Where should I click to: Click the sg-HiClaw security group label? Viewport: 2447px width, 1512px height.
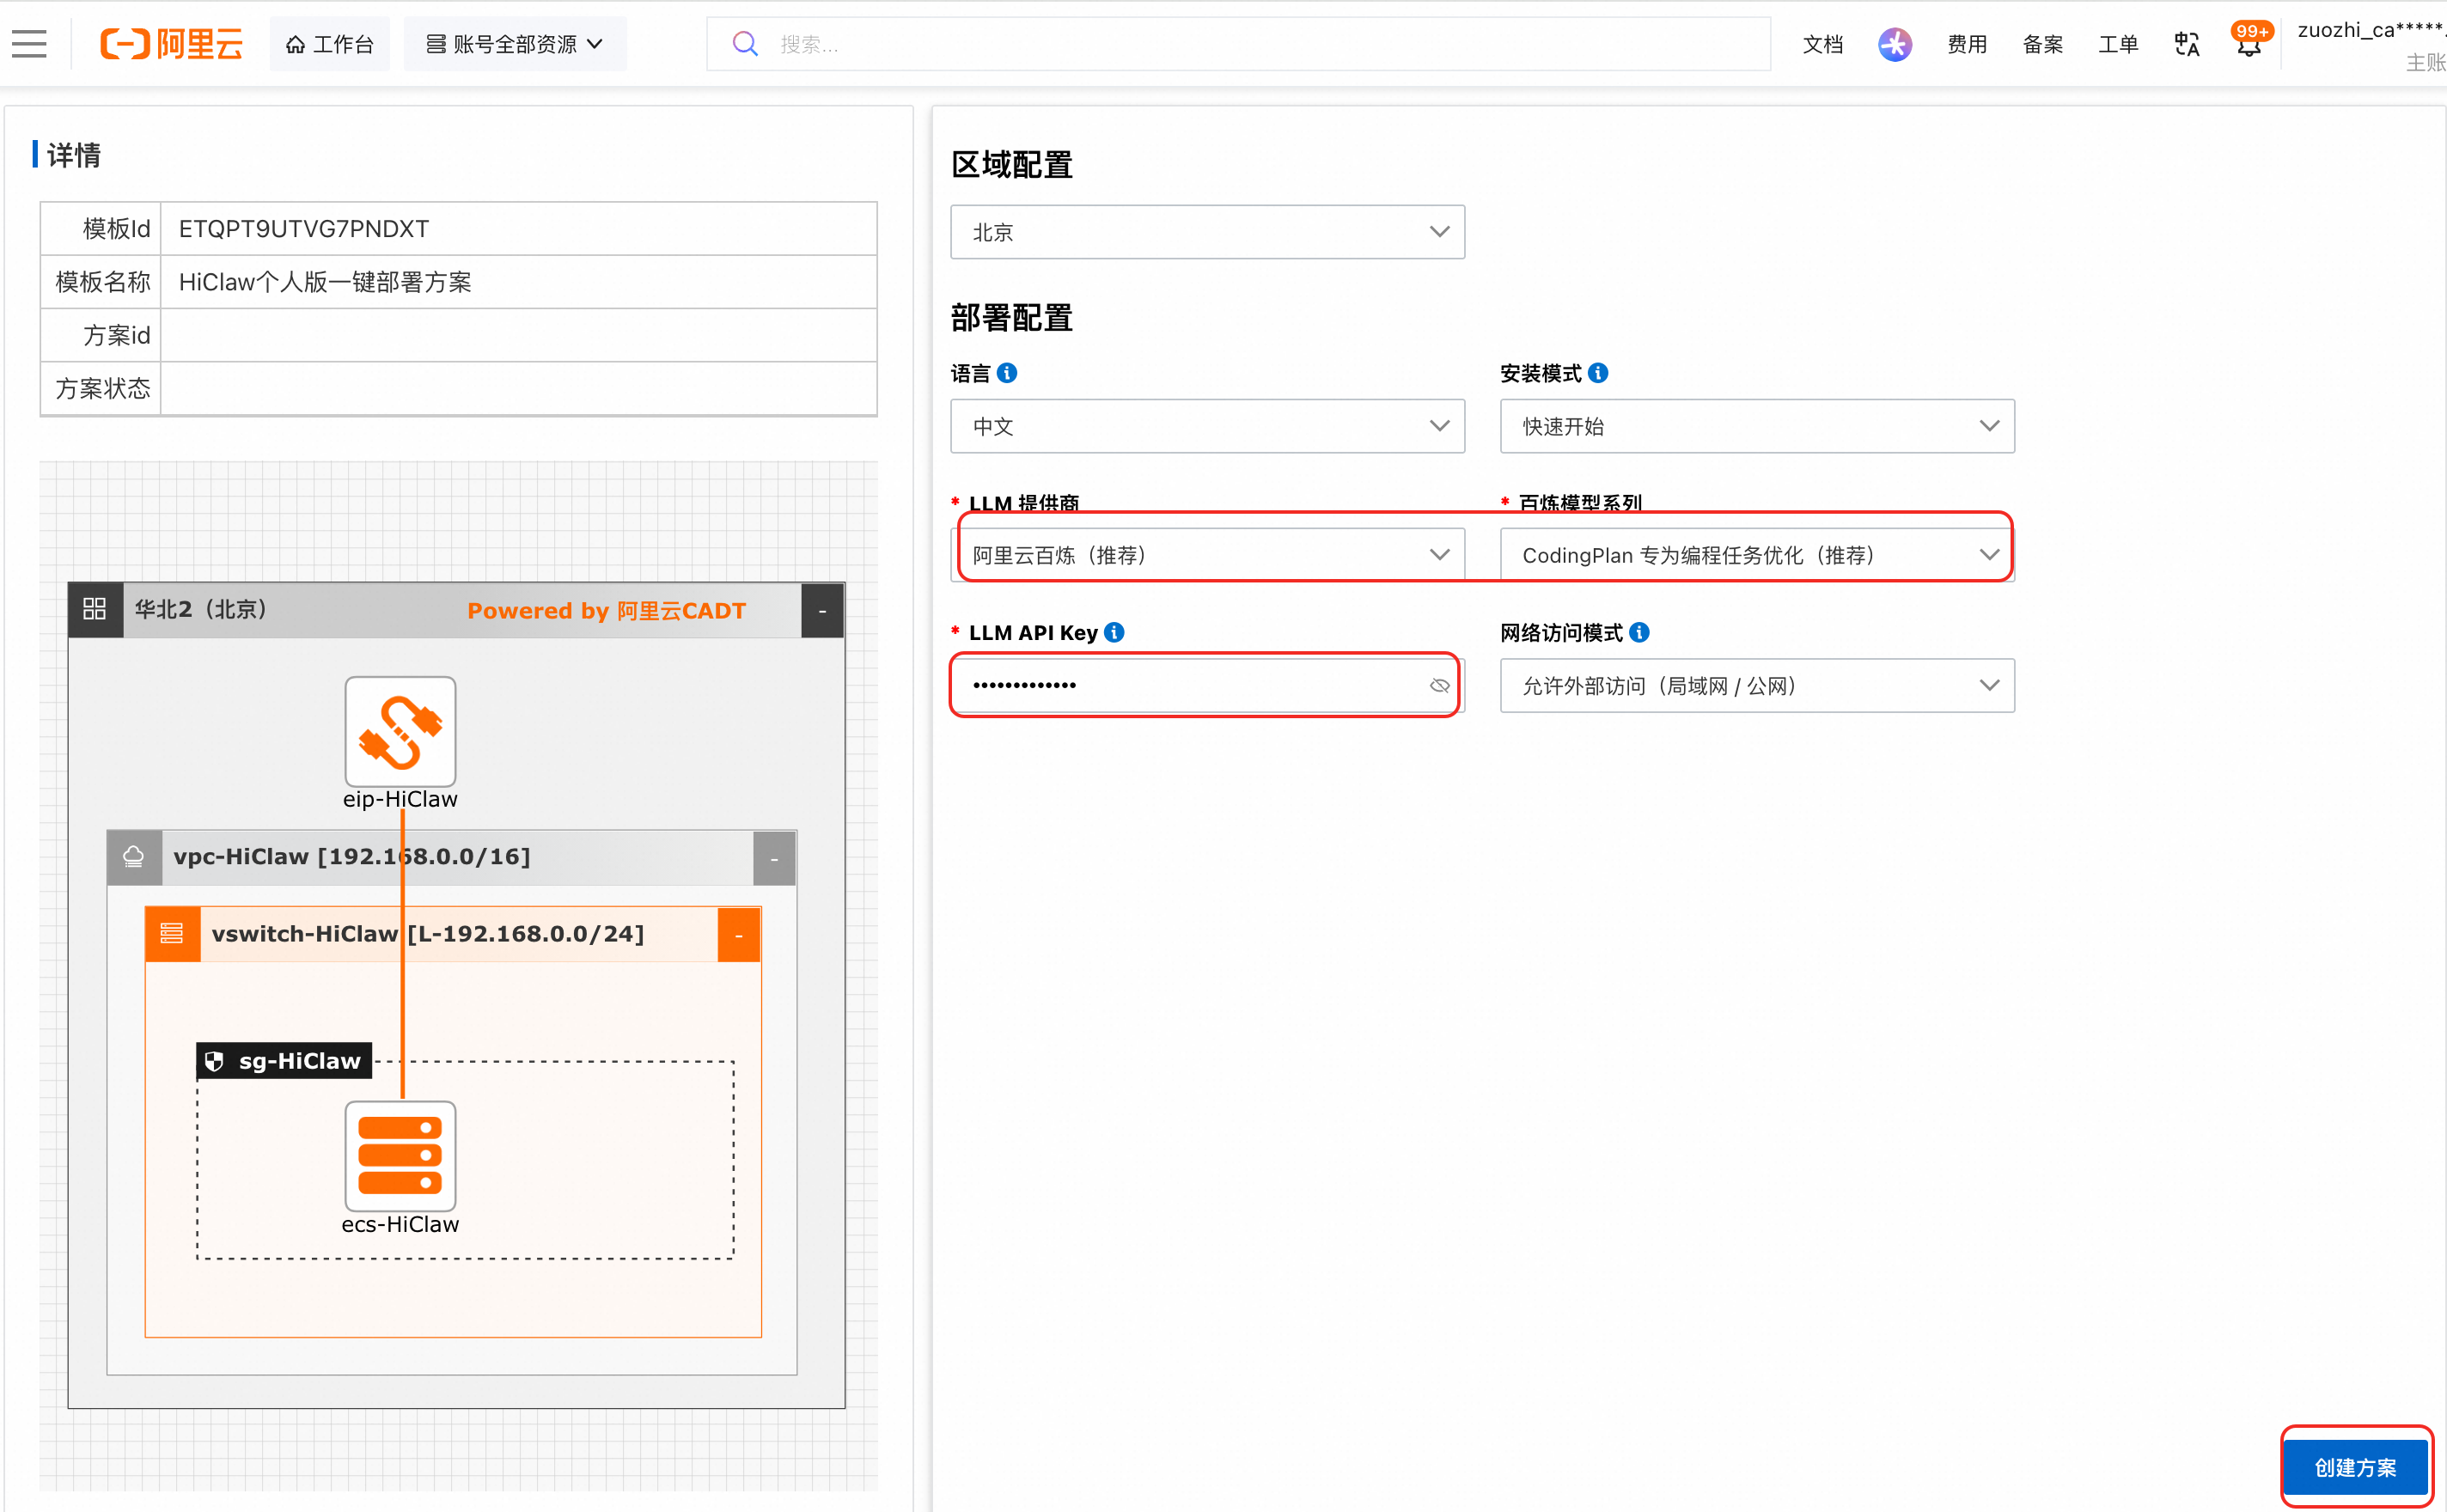284,1060
